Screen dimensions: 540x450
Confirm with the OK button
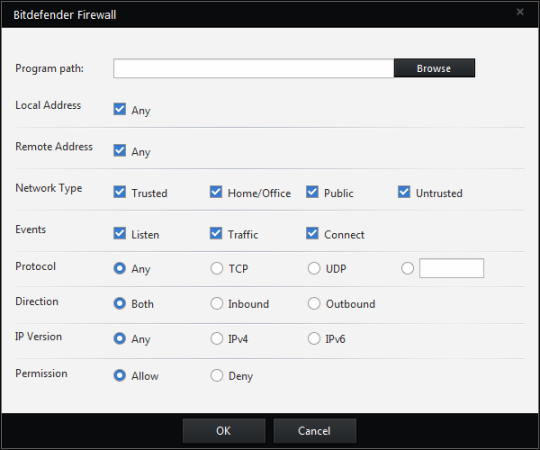point(224,431)
